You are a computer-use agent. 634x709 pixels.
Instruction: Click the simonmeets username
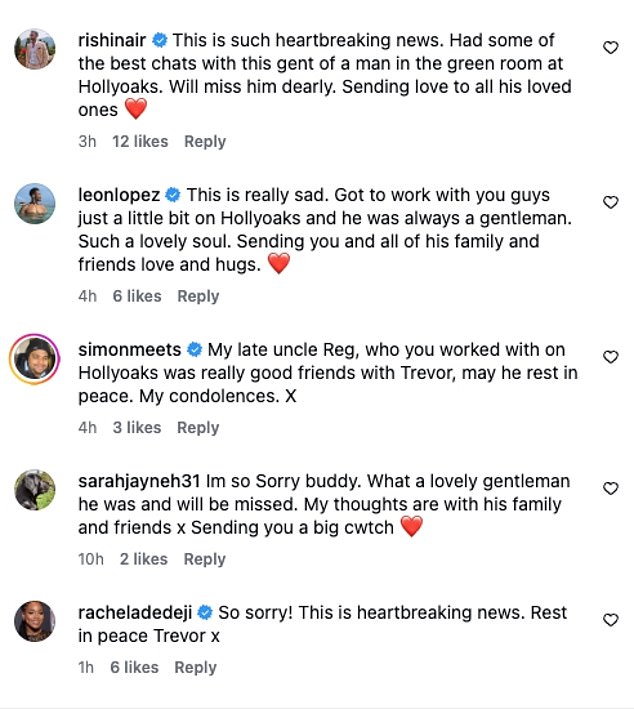coord(129,350)
